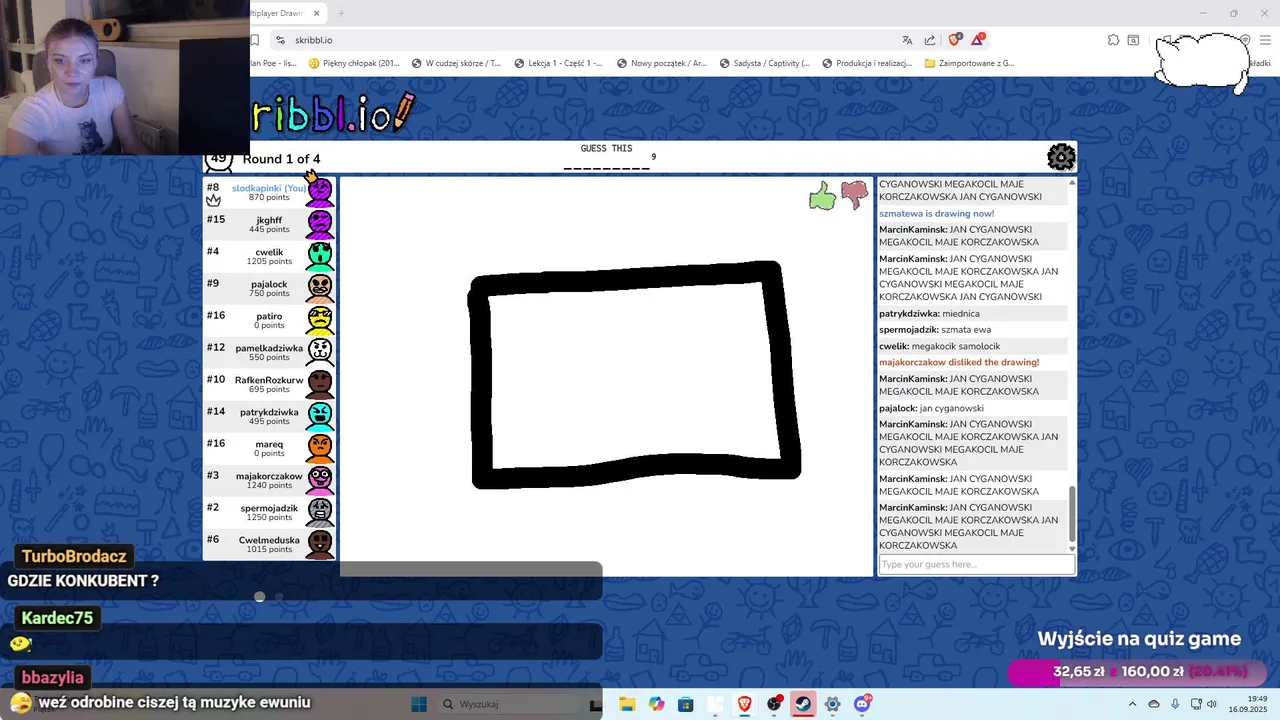This screenshot has width=1280, height=720.
Task: Click chat line 'szmatewa is drawing now!'
Action: tap(936, 213)
